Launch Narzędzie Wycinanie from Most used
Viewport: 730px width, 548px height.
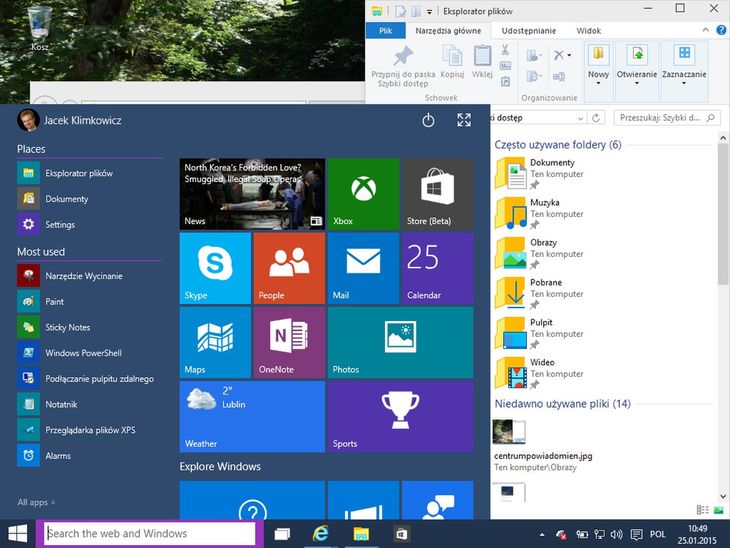pyautogui.click(x=83, y=276)
